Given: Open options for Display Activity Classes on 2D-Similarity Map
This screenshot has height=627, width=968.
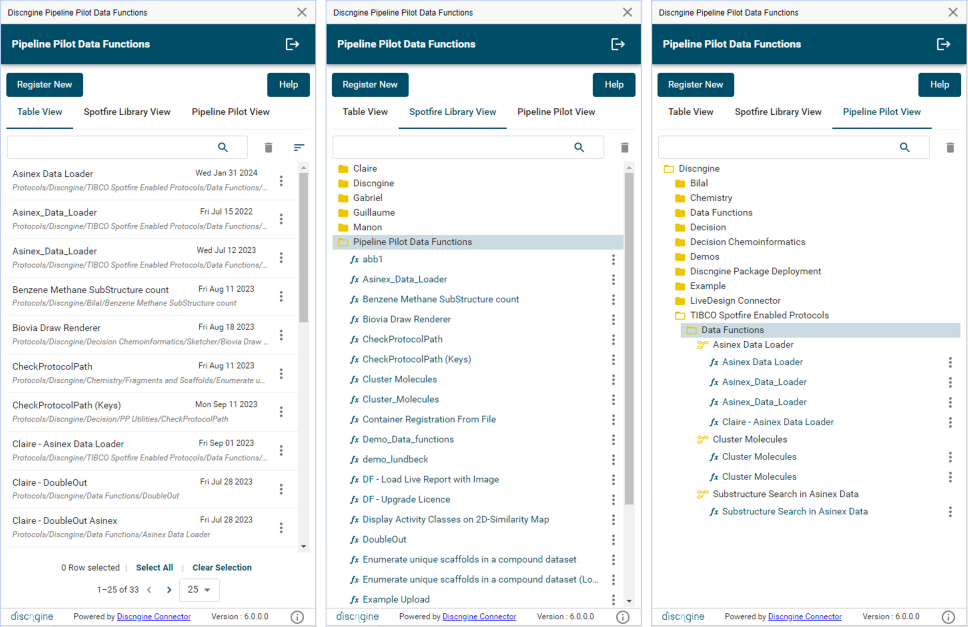Looking at the screenshot, I should click(x=613, y=520).
